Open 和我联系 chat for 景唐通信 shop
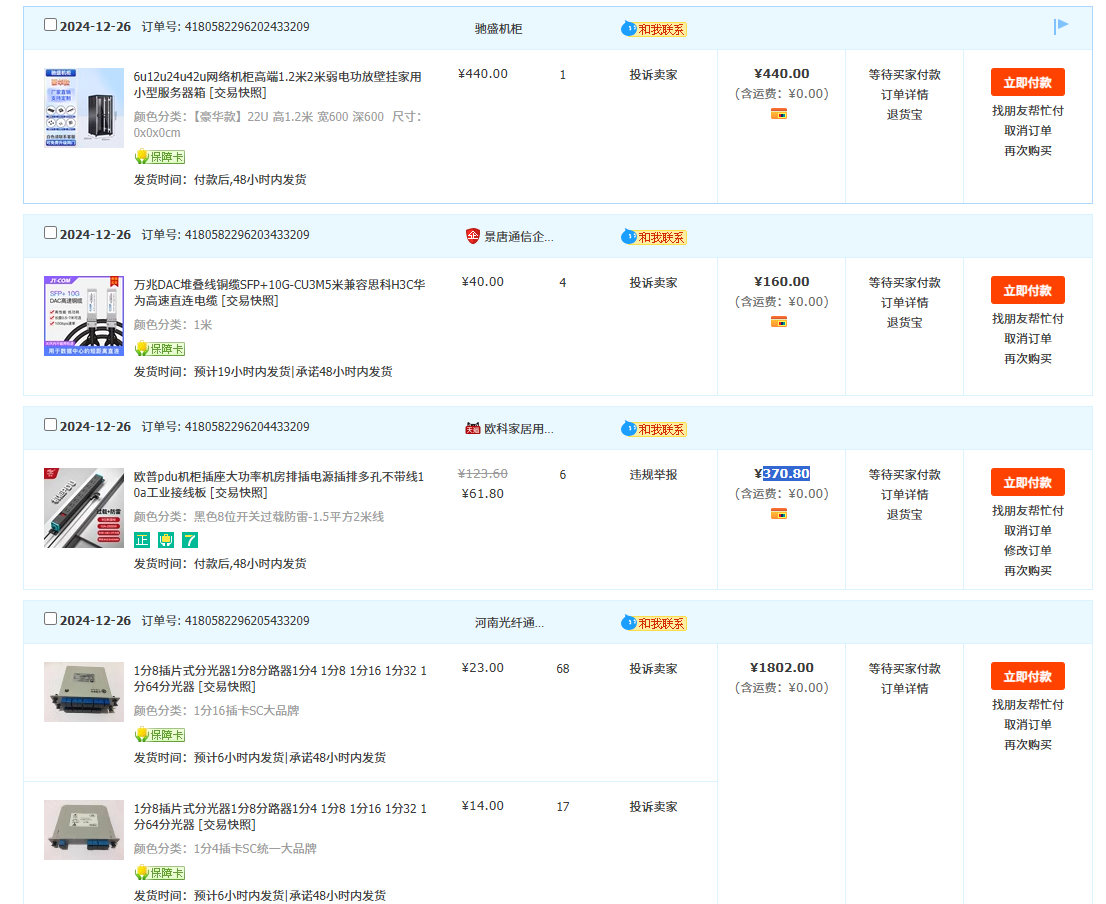The height and width of the screenshot is (904, 1106). coord(655,237)
